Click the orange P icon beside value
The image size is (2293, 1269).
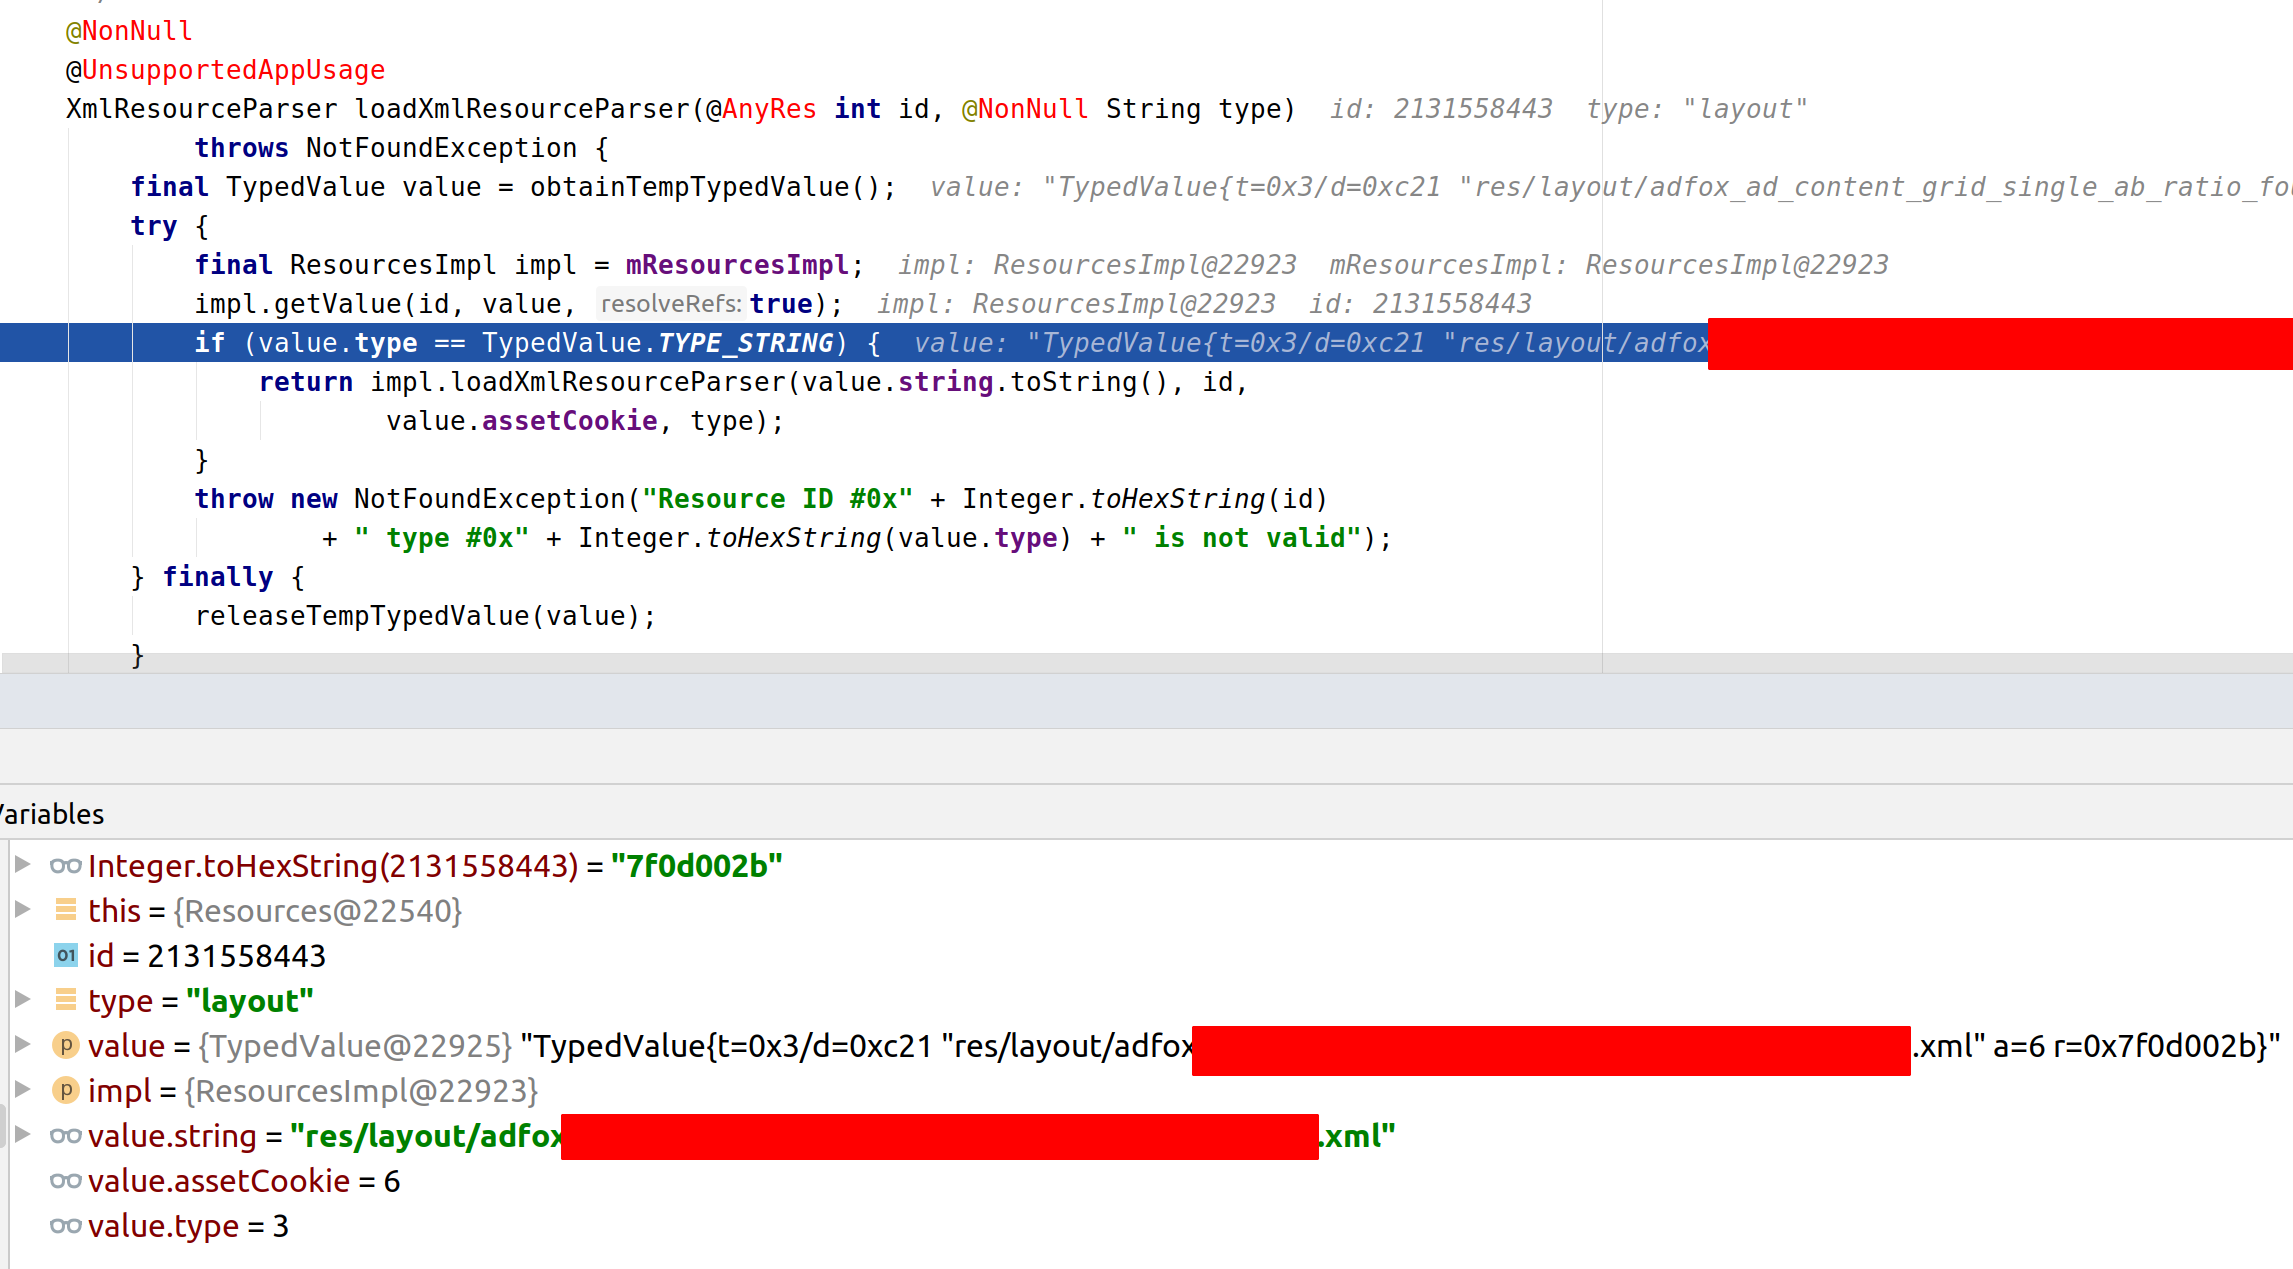65,1046
